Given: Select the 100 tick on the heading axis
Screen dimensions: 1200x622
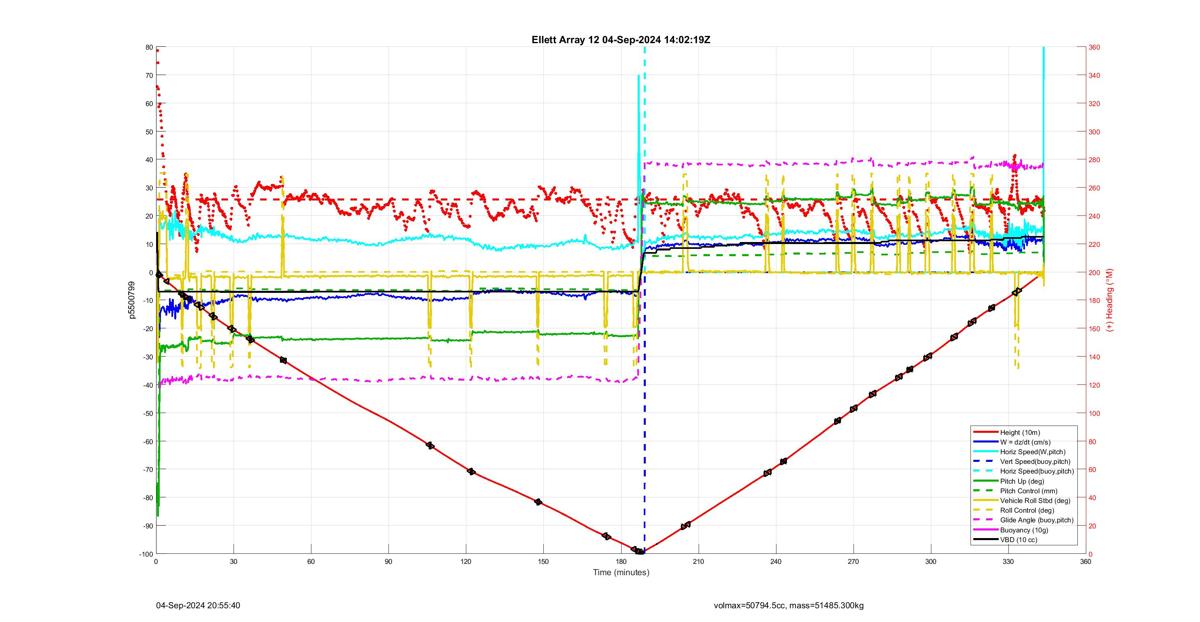Looking at the screenshot, I should tap(1094, 413).
